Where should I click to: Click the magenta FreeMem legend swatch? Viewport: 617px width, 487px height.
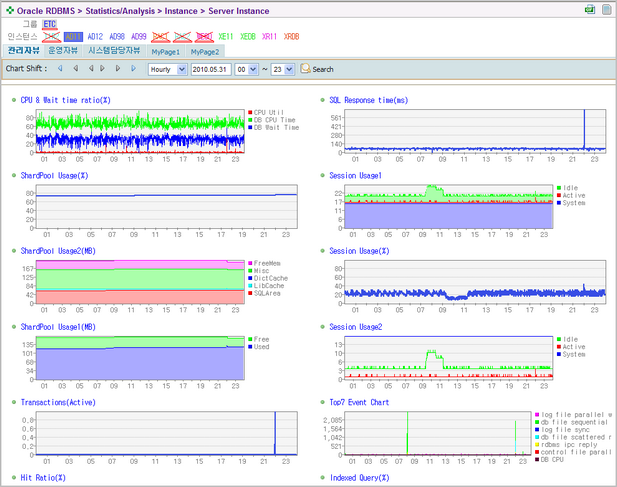250,263
